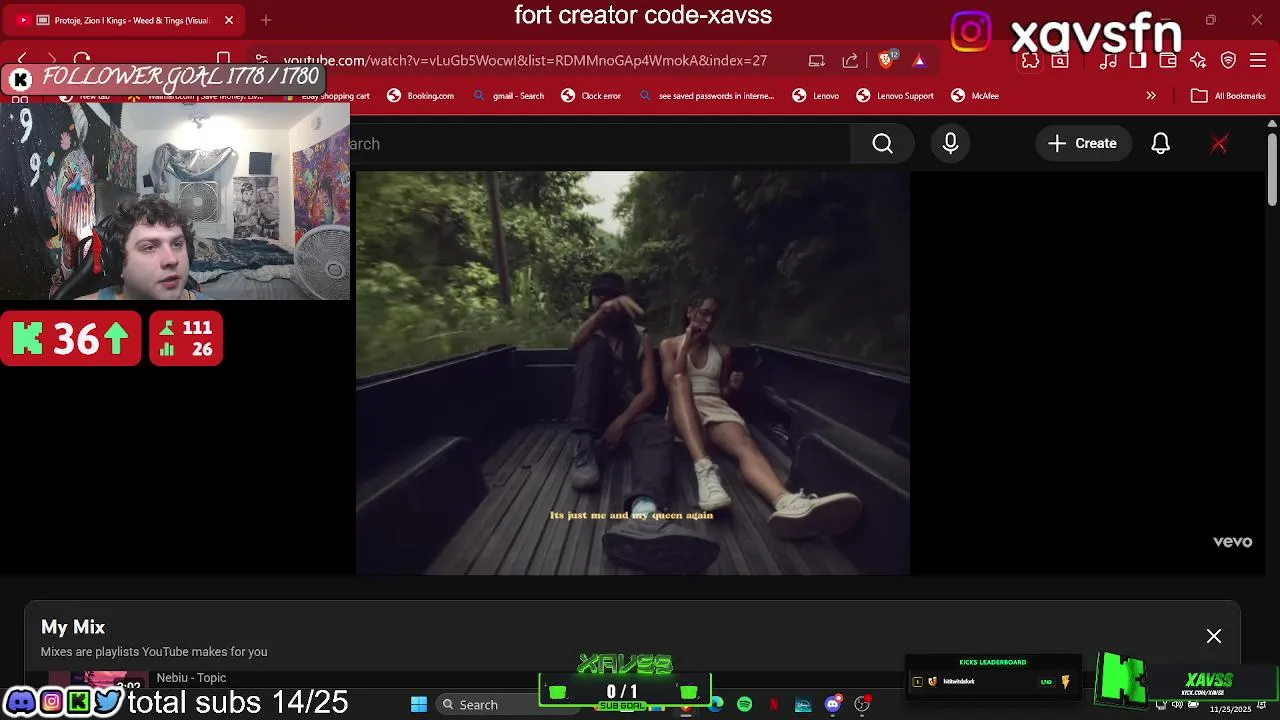The height and width of the screenshot is (720, 1280).
Task: Click the music video player
Action: click(x=633, y=373)
